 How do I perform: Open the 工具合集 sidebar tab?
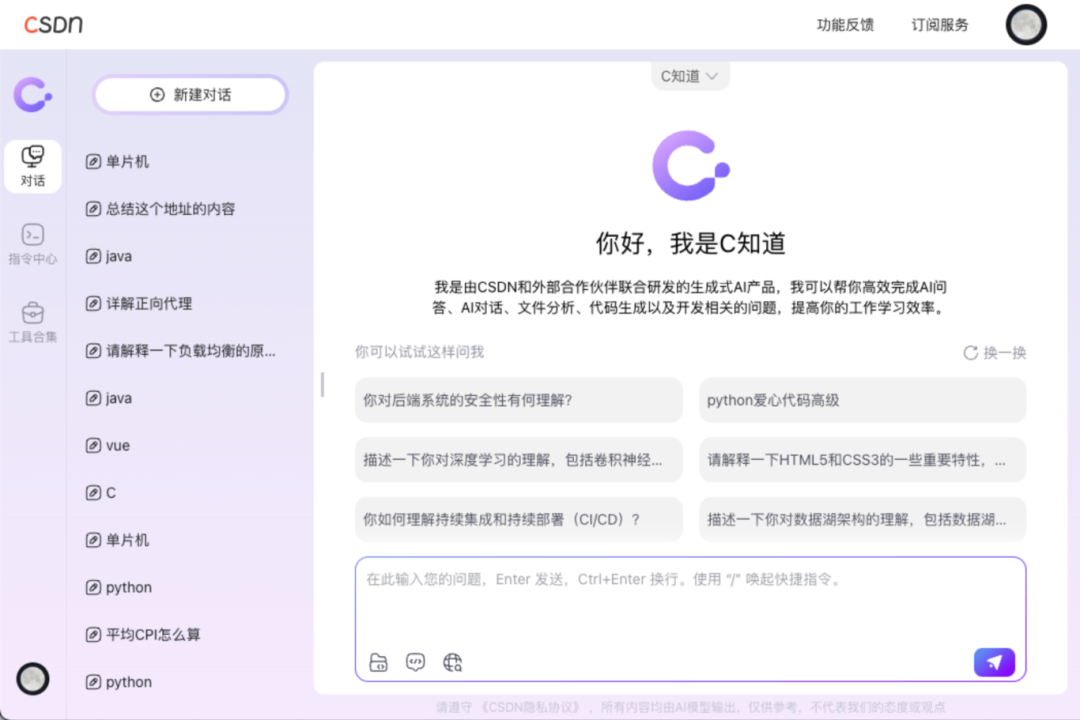click(x=32, y=322)
